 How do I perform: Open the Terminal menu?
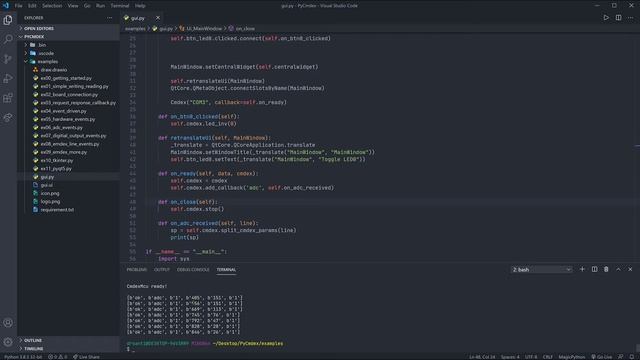[x=120, y=6]
